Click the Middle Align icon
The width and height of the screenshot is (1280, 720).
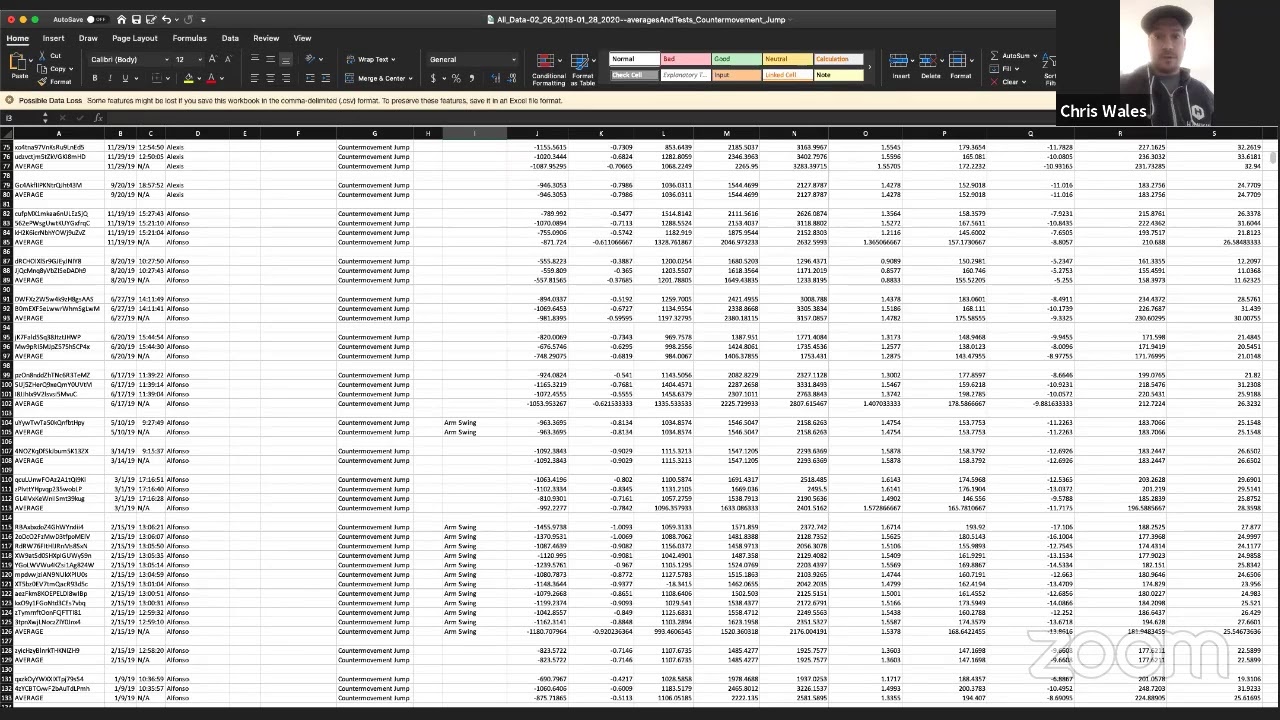coord(270,59)
